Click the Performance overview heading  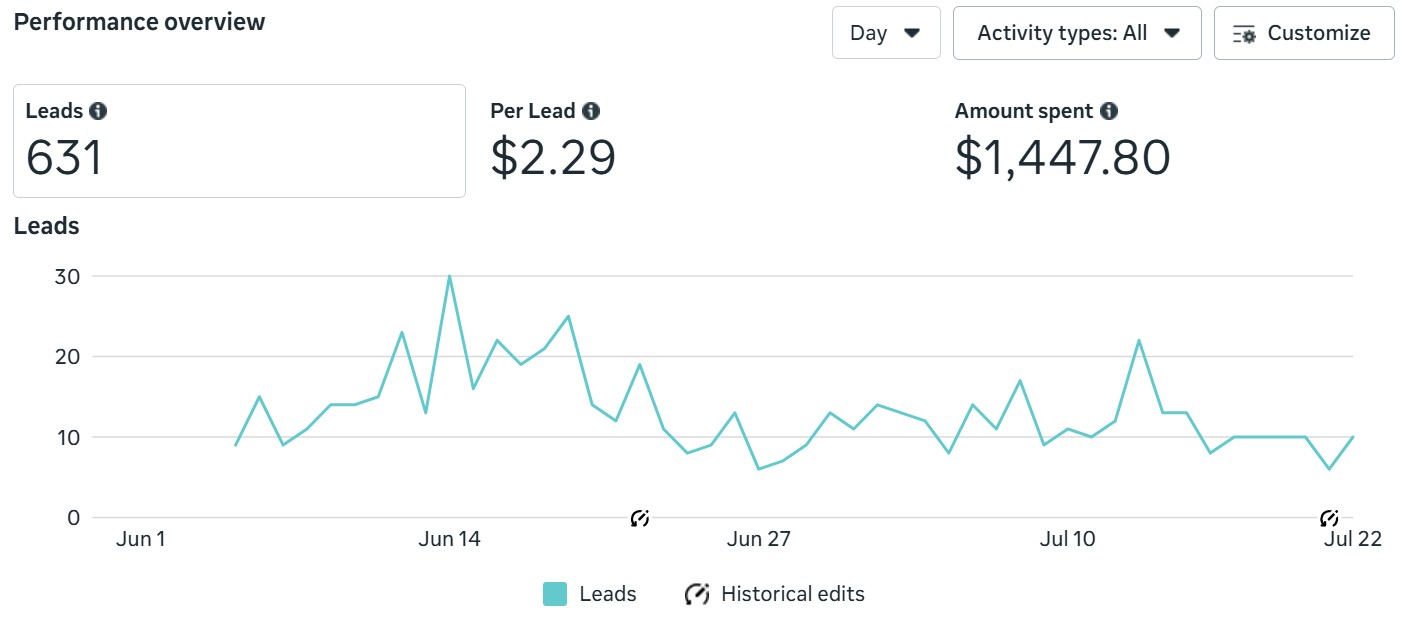[139, 22]
